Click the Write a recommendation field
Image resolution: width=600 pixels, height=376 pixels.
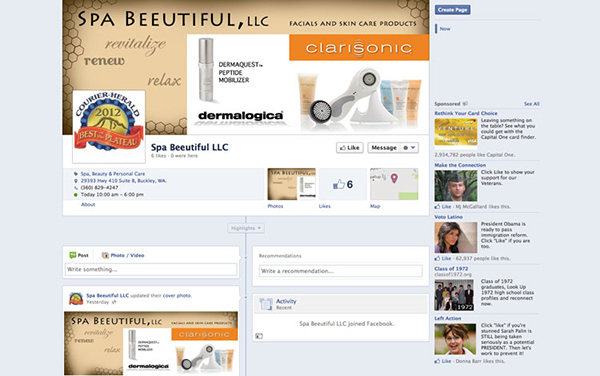341,271
